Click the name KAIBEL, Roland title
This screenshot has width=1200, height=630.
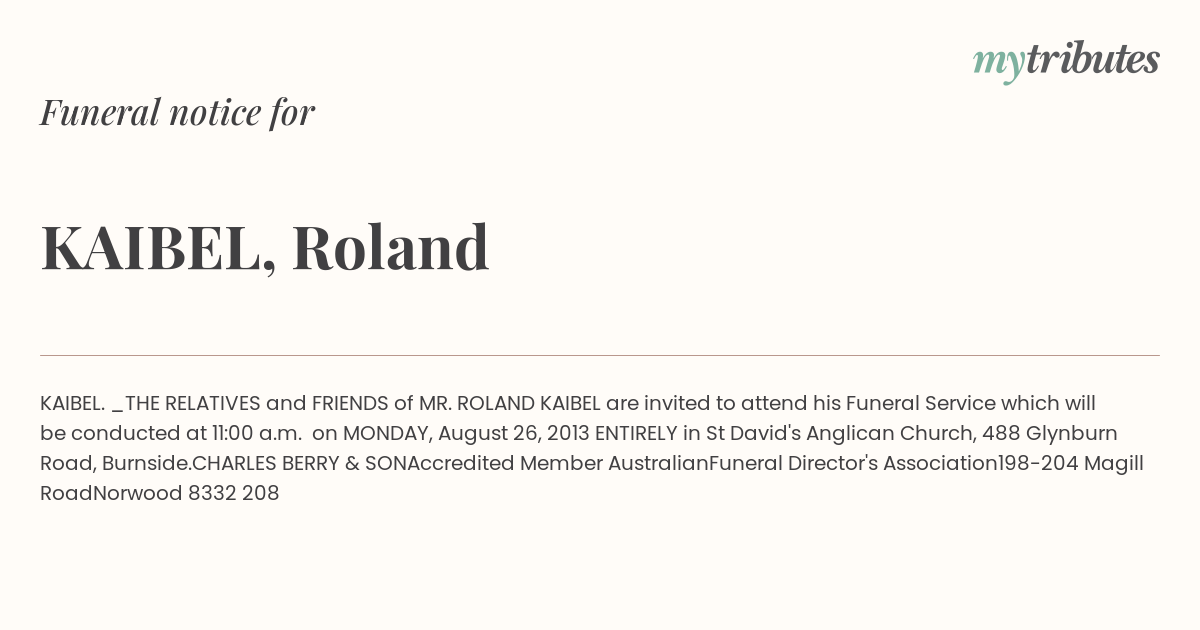(265, 247)
